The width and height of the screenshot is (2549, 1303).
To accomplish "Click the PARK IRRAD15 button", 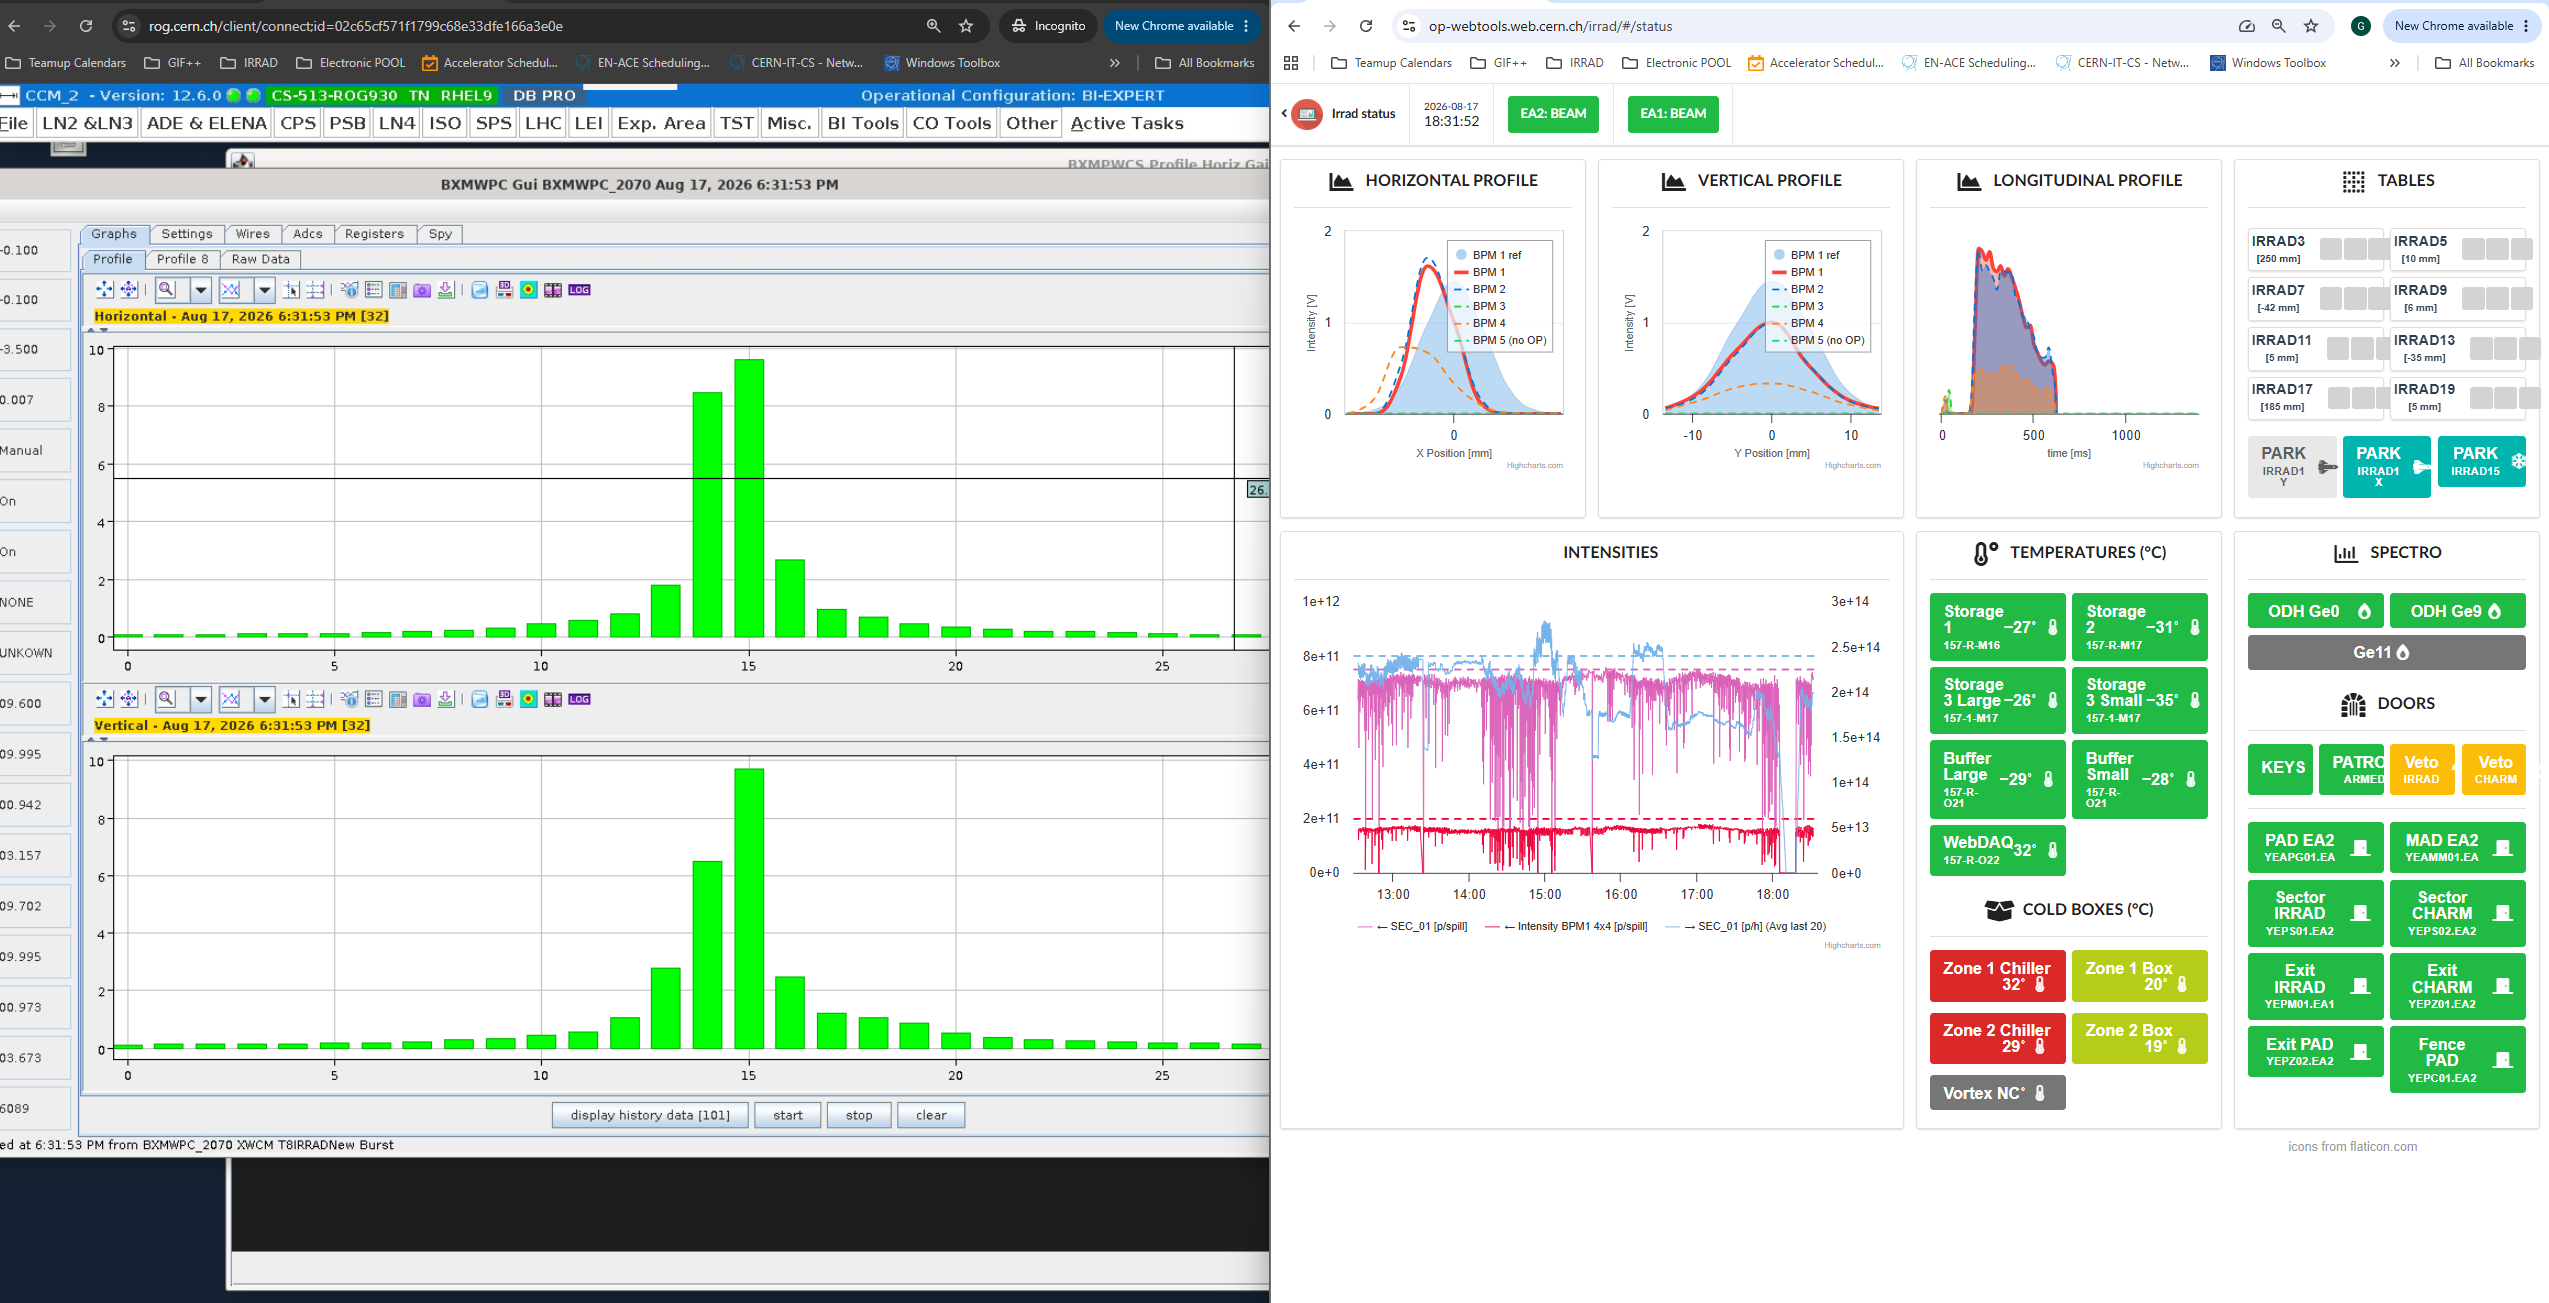I will [x=2482, y=461].
